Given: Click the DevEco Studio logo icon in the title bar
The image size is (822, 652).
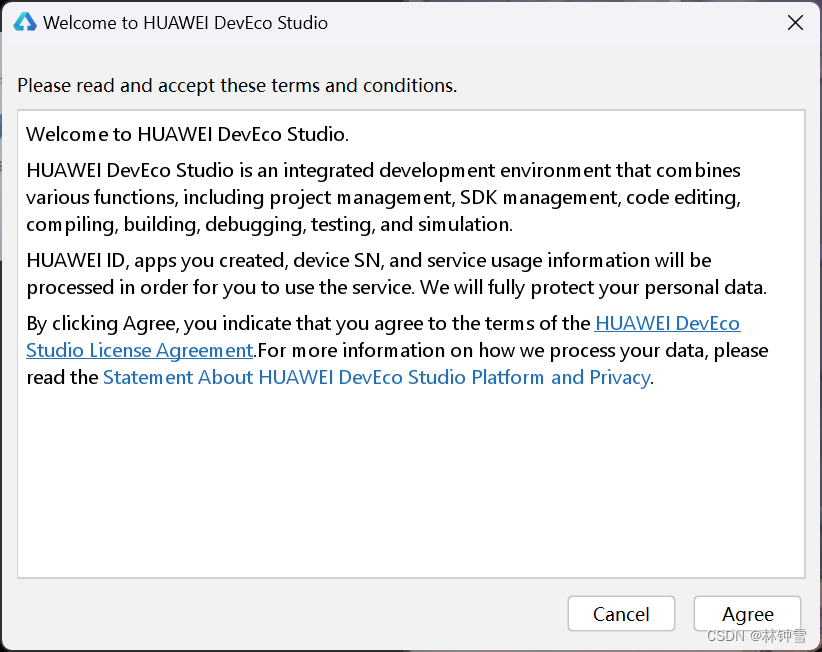Looking at the screenshot, I should 25,23.
